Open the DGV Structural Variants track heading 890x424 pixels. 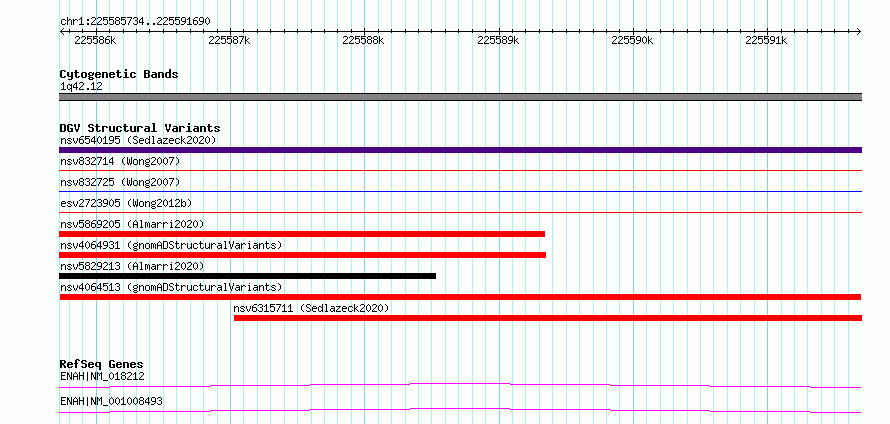[140, 128]
